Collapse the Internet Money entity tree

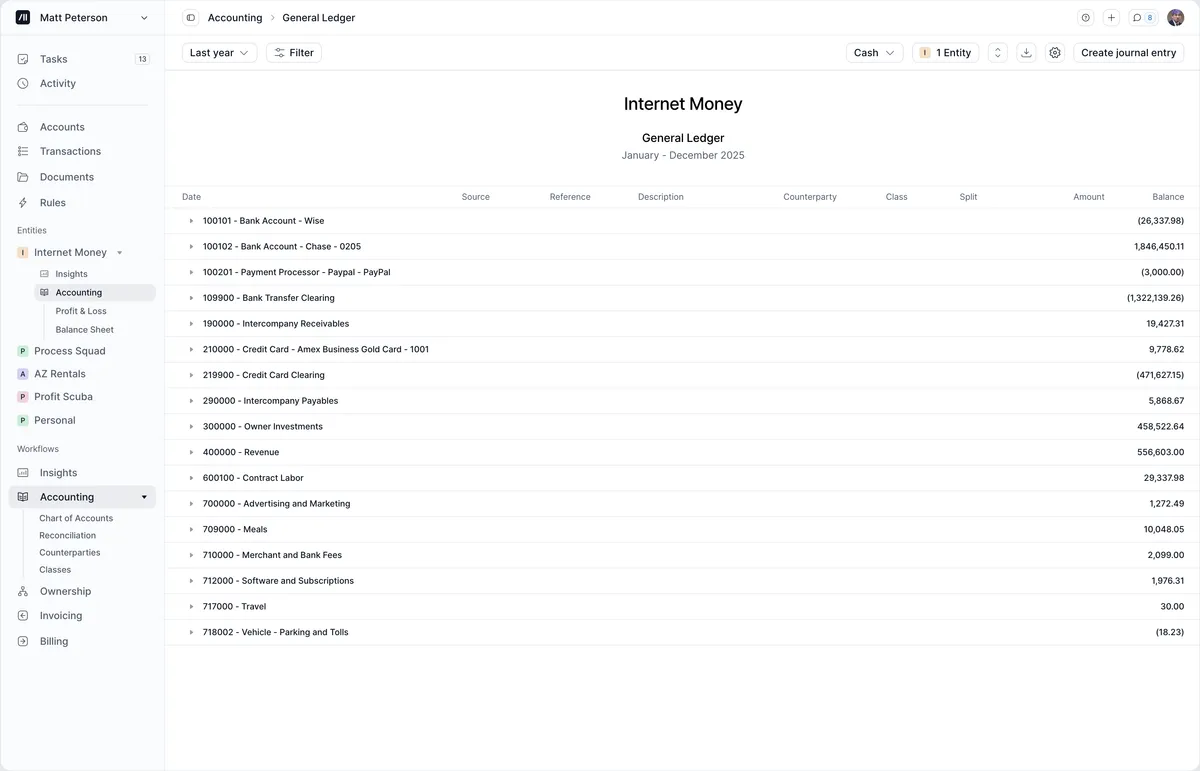[x=120, y=253]
